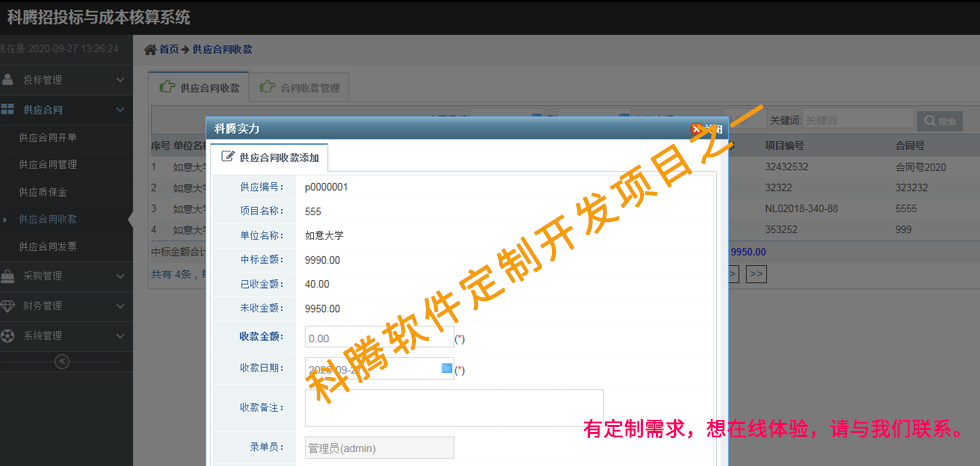The width and height of the screenshot is (980, 466).
Task: Click the 系统管理 soccer ball icon
Action: 8,335
